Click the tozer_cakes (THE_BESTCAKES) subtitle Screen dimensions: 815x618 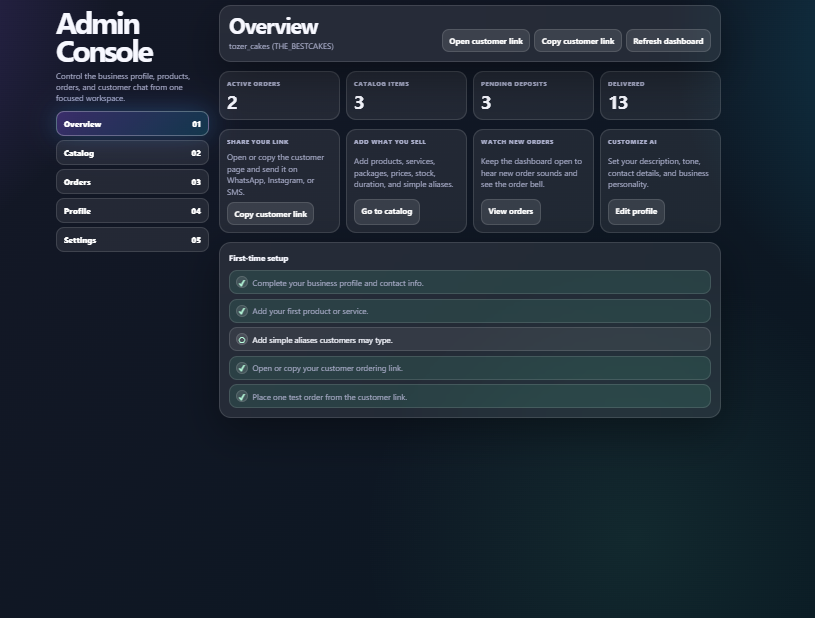point(281,46)
